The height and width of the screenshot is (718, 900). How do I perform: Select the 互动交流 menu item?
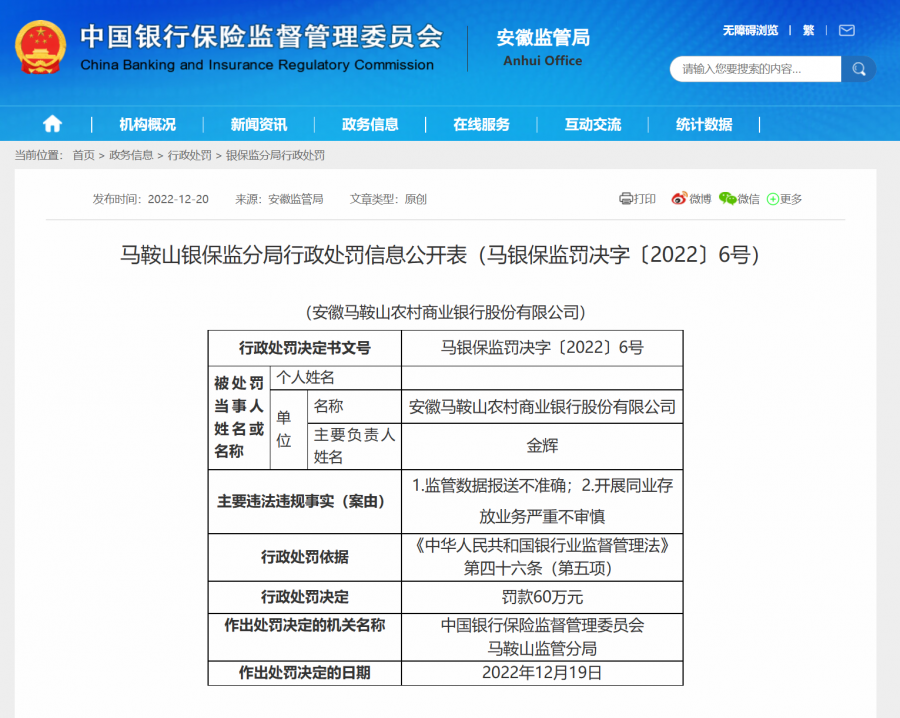[592, 125]
